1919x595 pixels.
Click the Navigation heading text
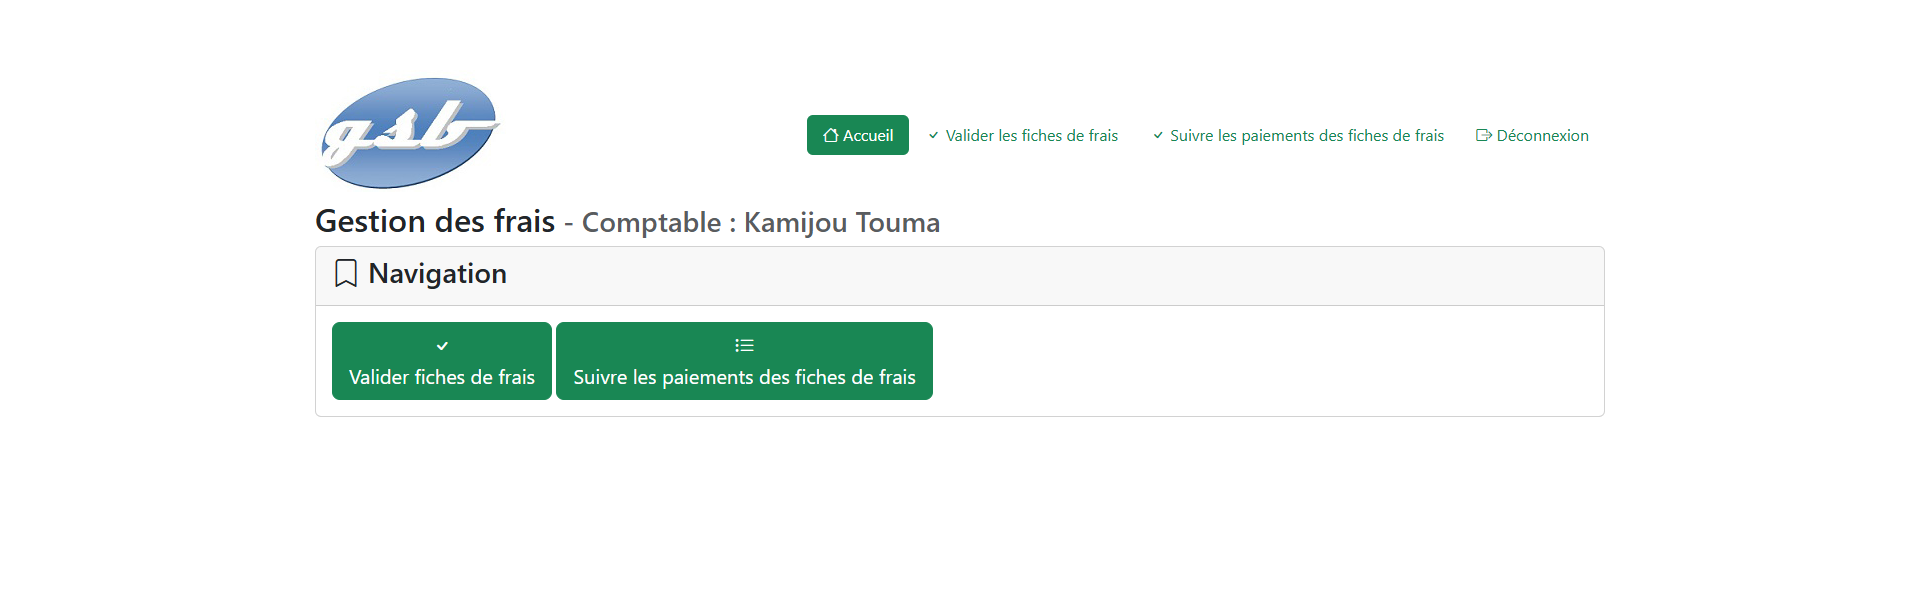437,273
